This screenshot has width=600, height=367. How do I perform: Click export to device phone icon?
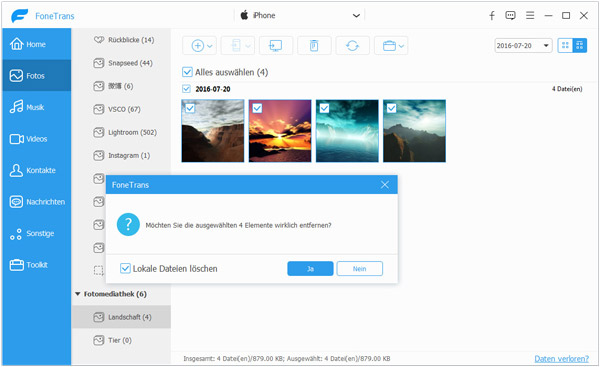[x=236, y=46]
